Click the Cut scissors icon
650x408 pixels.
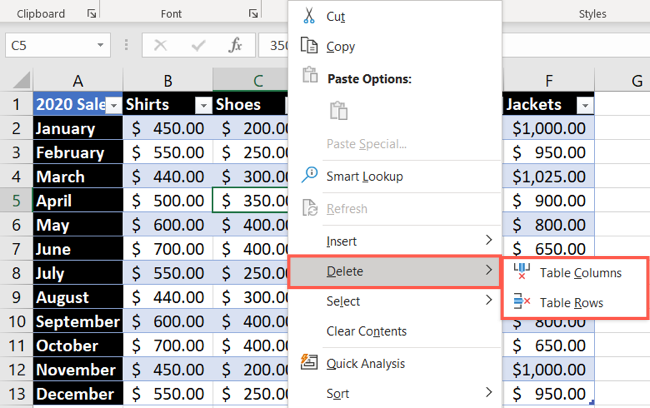[x=309, y=16]
